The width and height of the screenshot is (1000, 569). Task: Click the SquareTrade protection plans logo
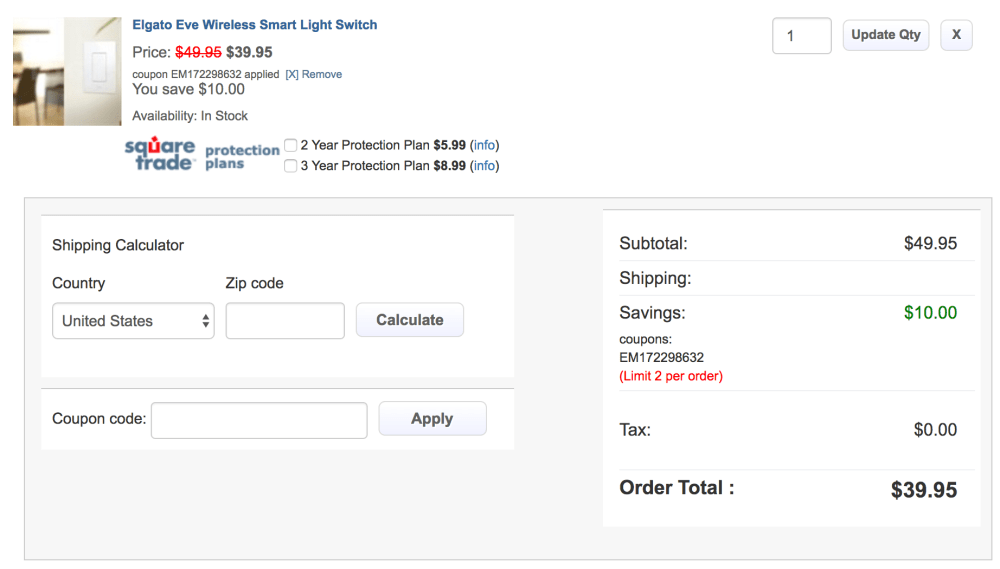point(202,155)
